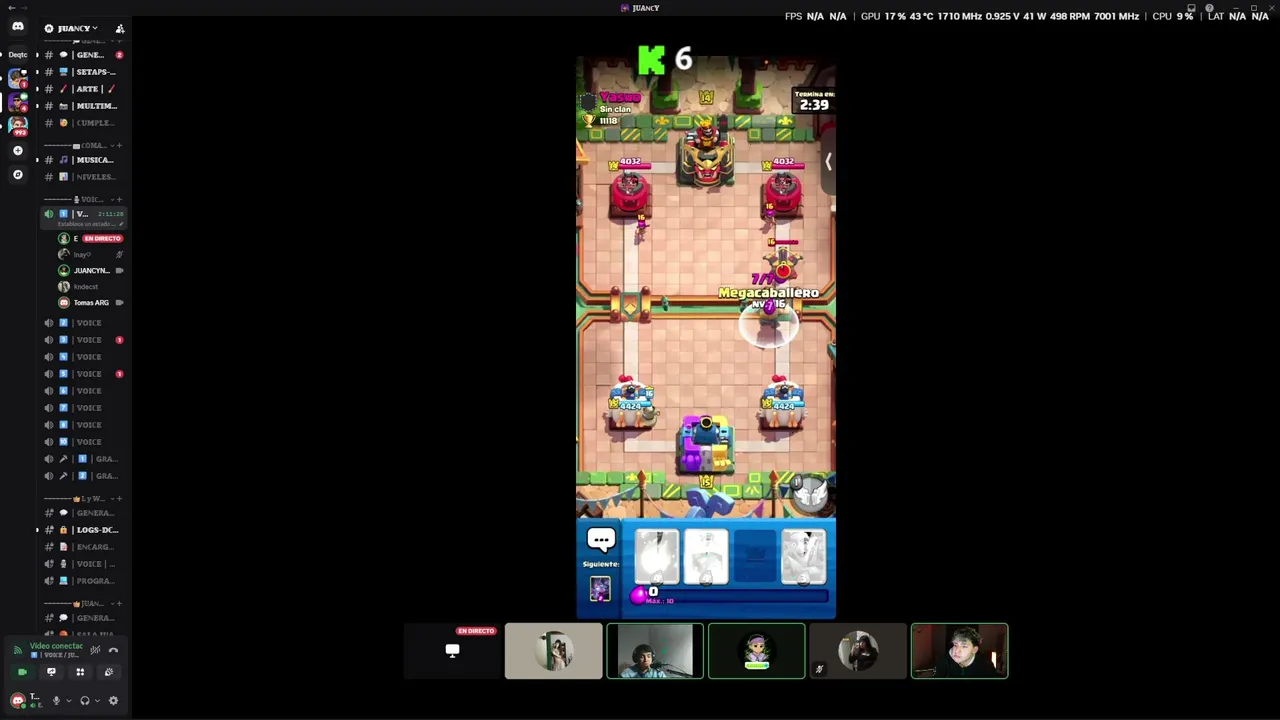The image size is (1280, 720).
Task: Go back using the back arrow
Action: coord(11,8)
